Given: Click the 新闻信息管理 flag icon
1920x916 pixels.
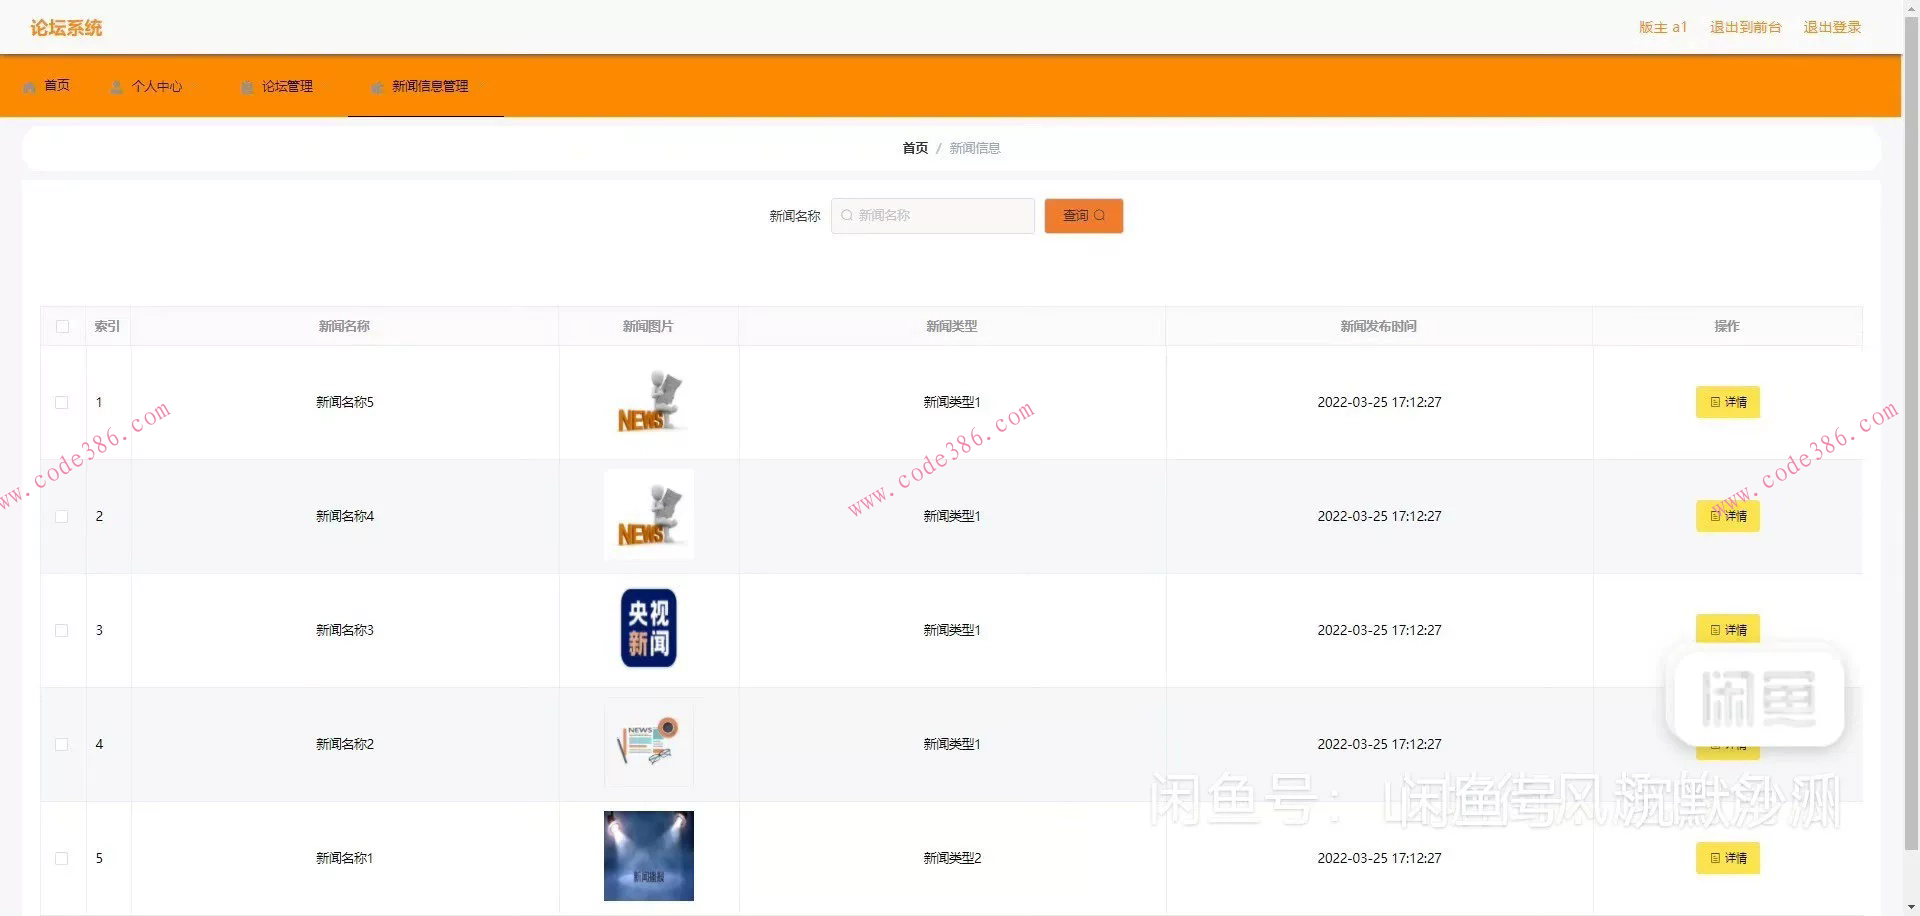Looking at the screenshot, I should (376, 86).
